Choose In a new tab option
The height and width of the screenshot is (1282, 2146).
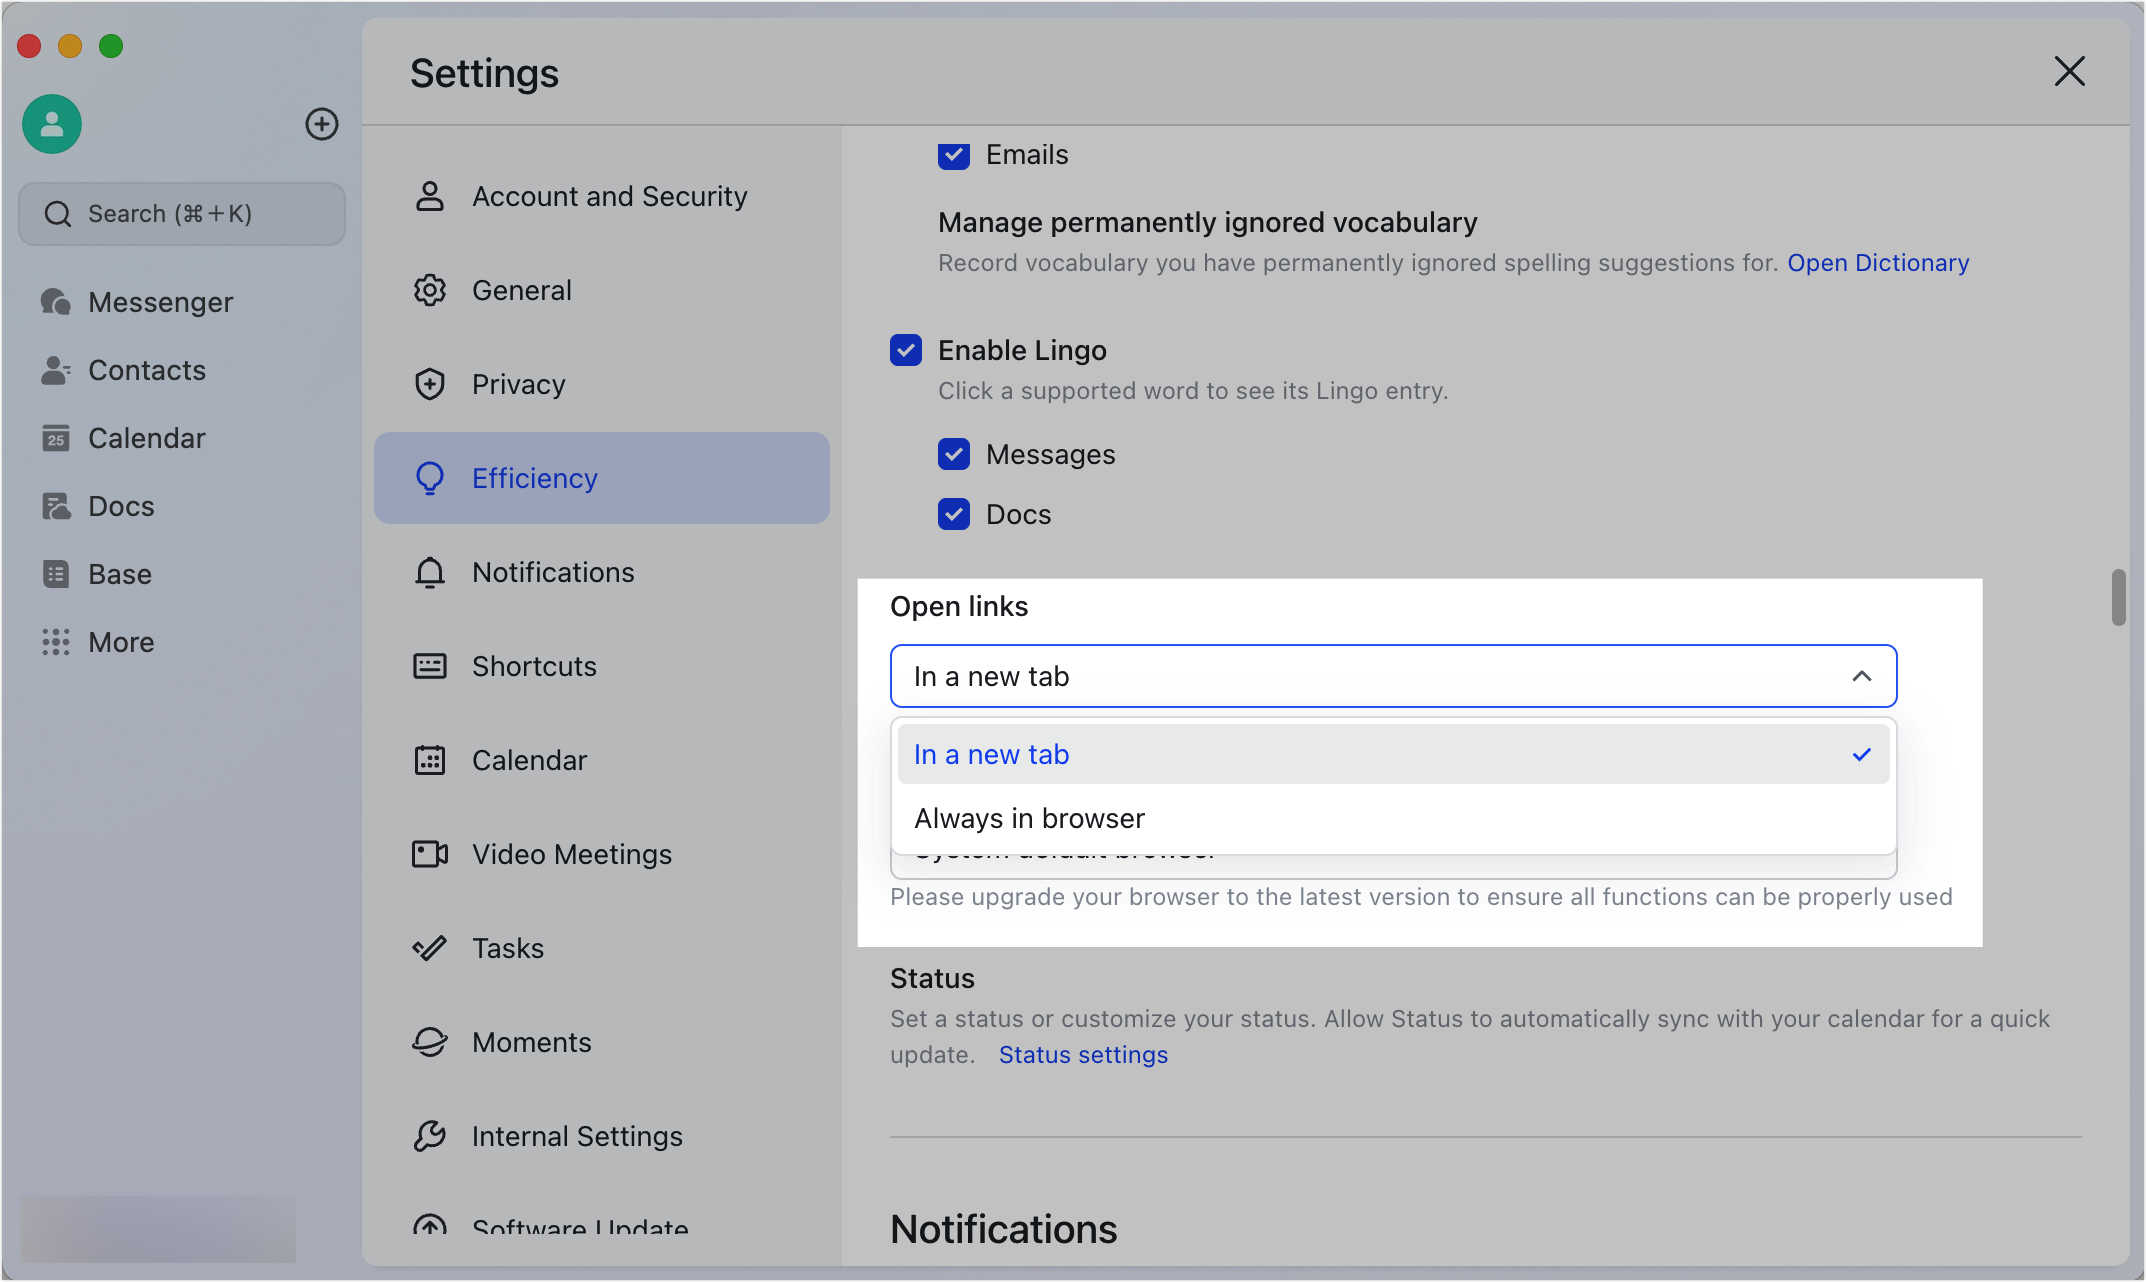(x=991, y=754)
